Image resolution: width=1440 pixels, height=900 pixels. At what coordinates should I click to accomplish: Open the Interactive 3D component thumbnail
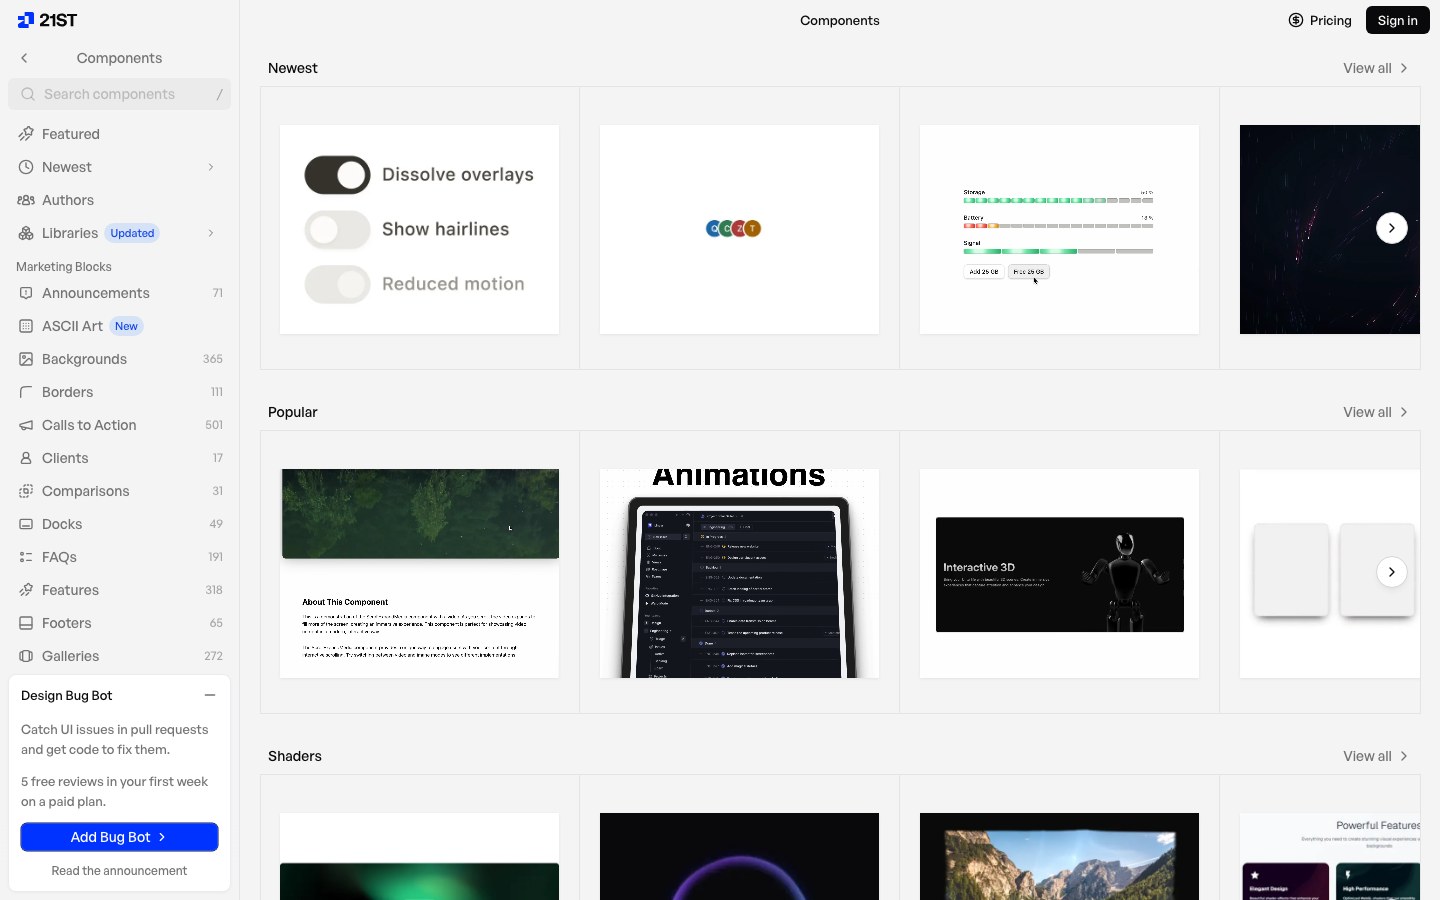[x=1059, y=574]
